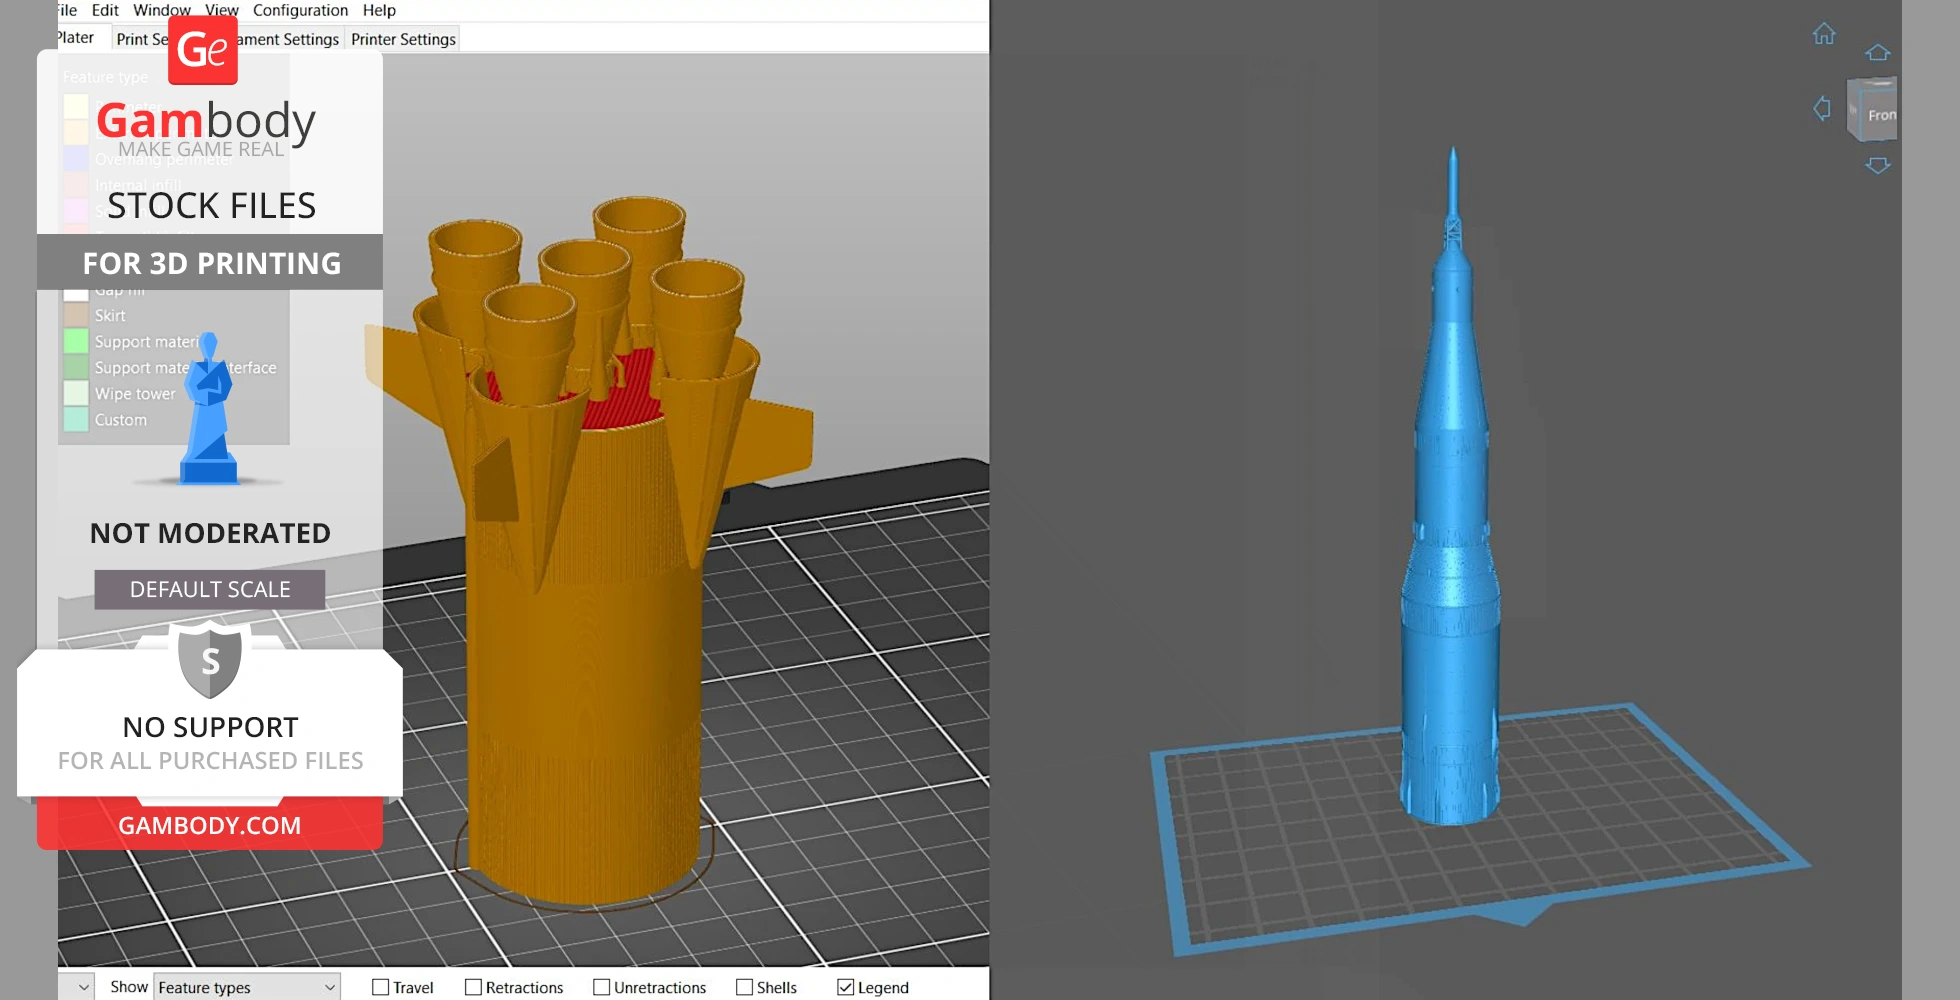Click the Skirt color swatch in legend
This screenshot has height=1000, width=1960.
click(x=76, y=315)
